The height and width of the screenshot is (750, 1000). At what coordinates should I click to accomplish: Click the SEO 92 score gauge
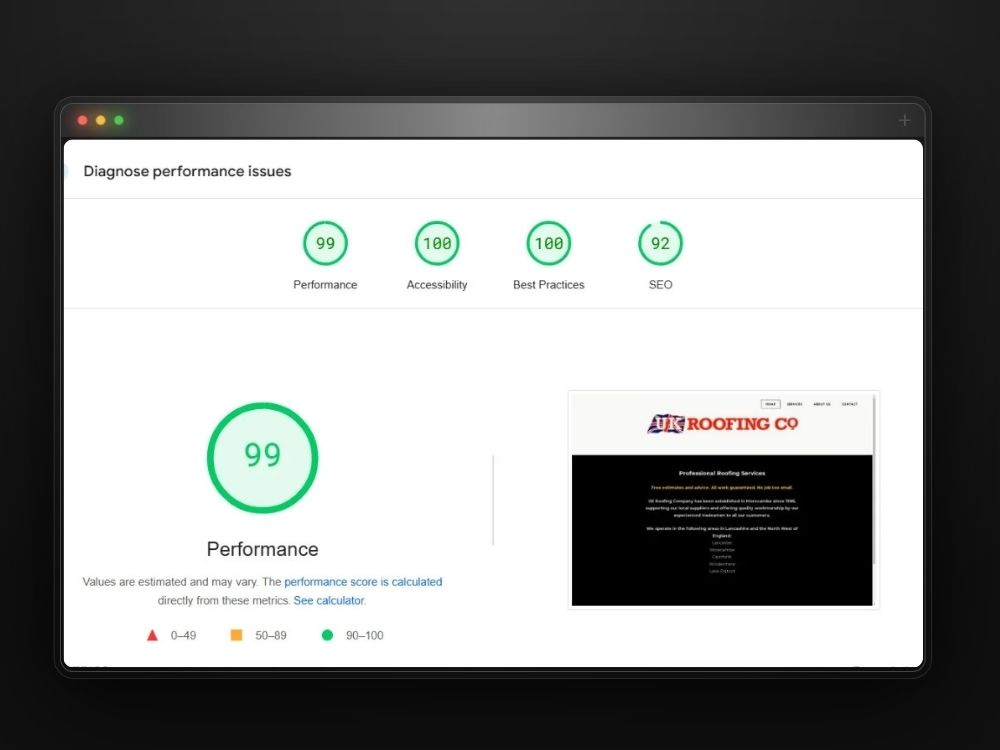[660, 243]
